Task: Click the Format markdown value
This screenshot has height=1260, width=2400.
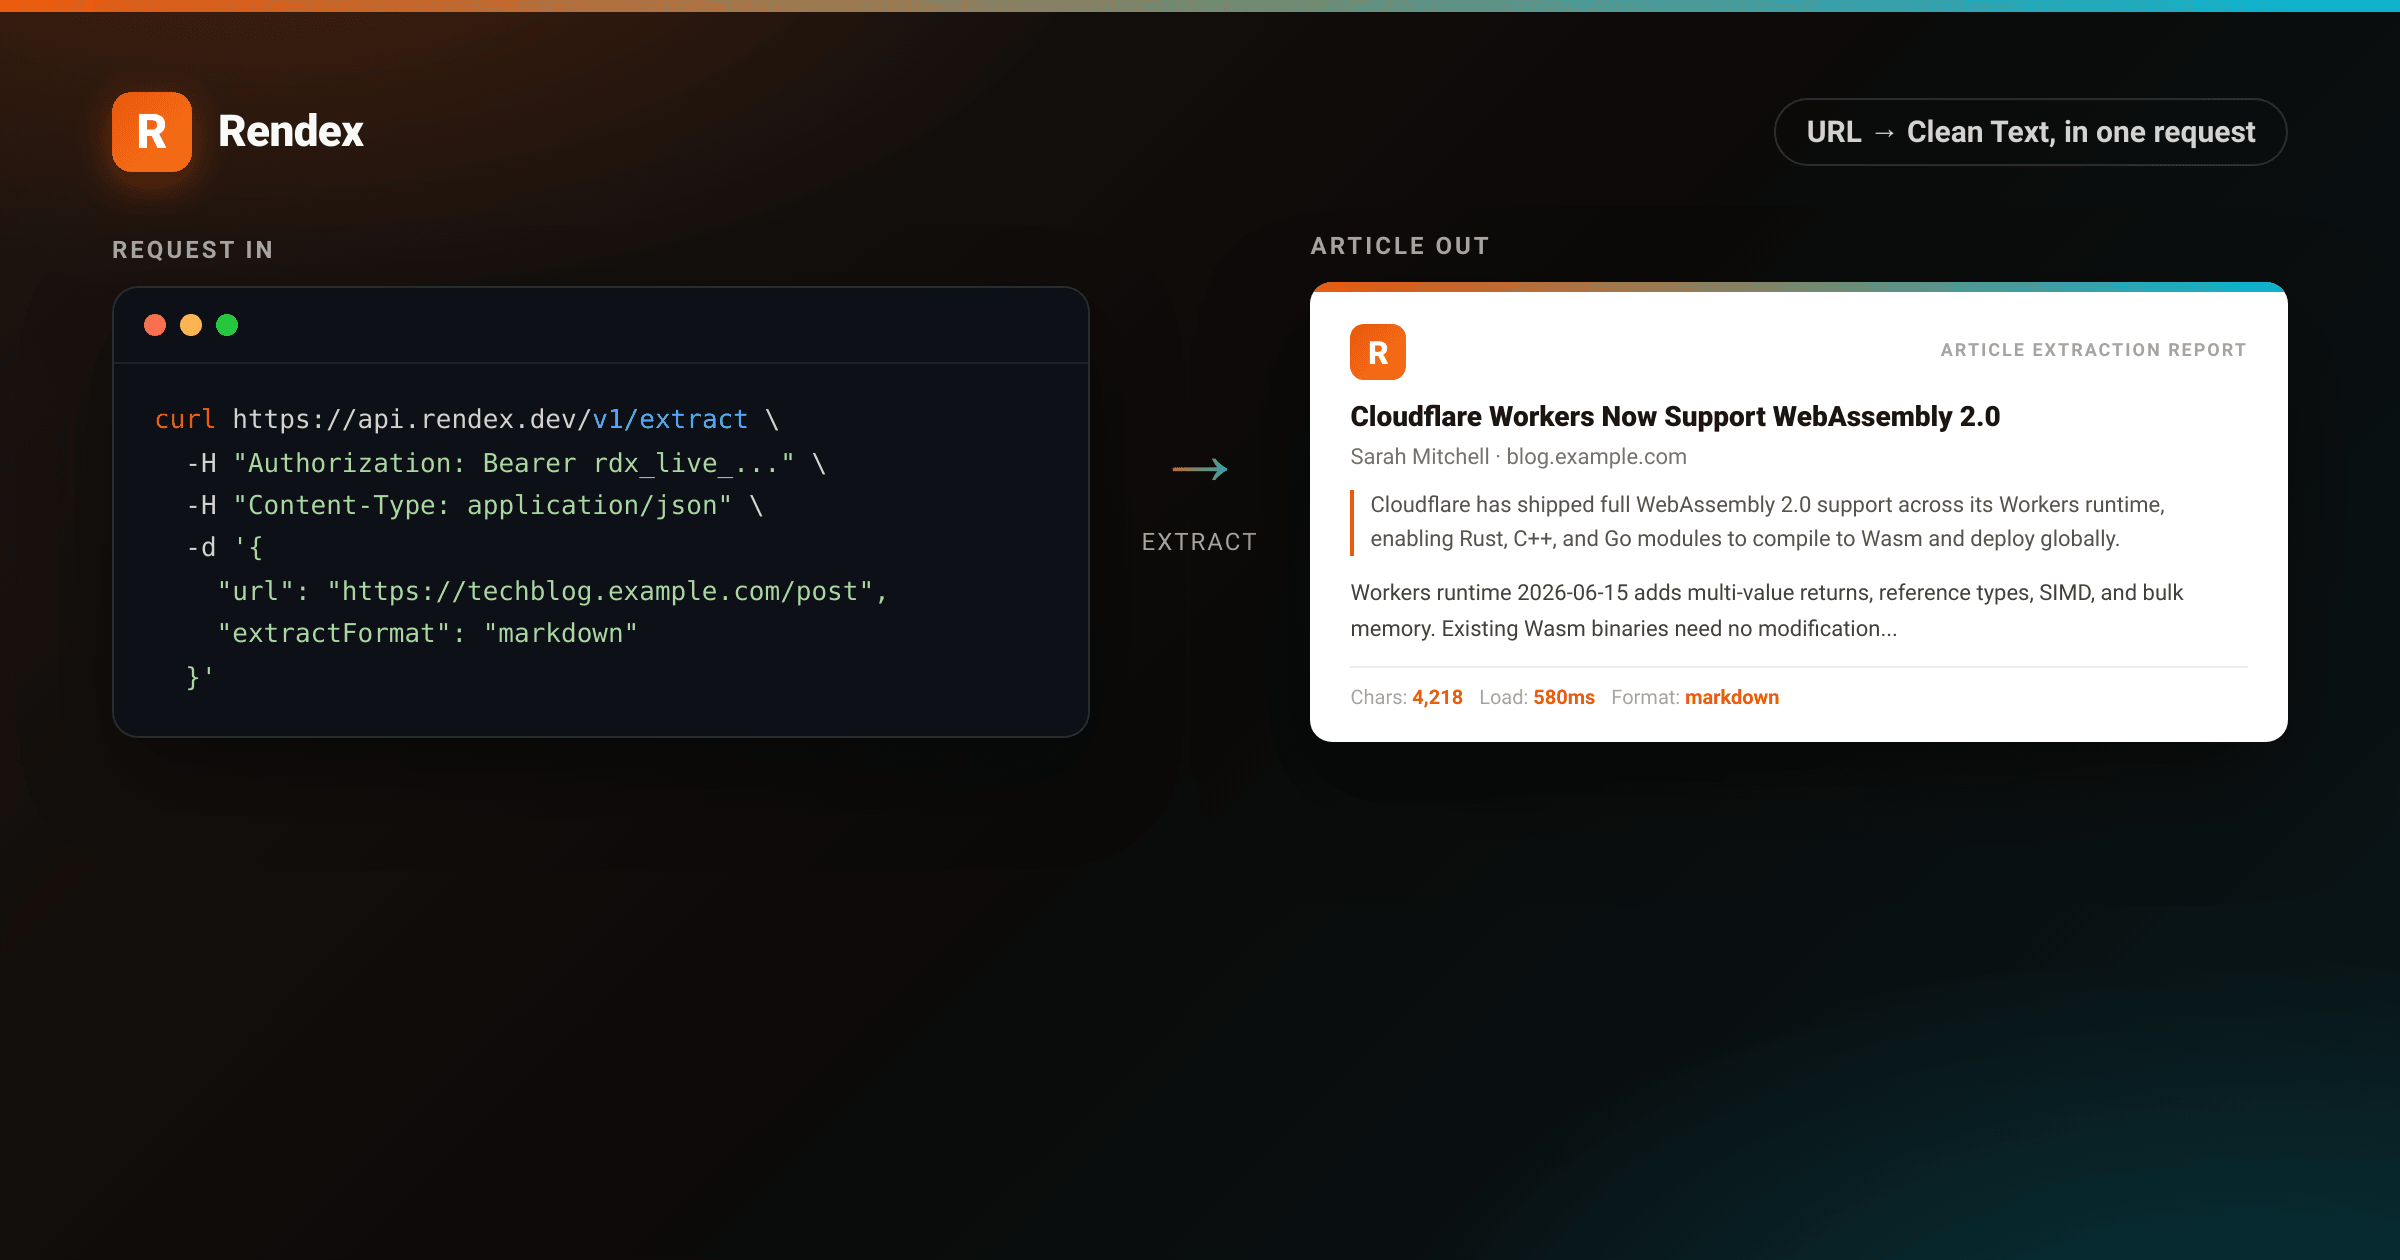Action: (1732, 697)
